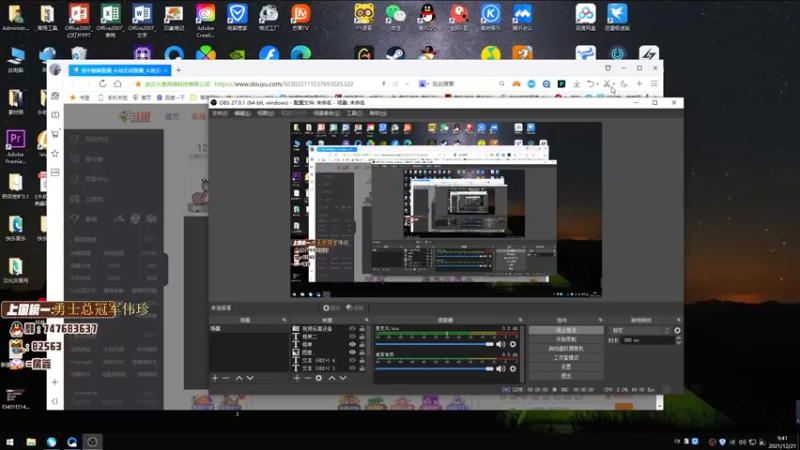Open the source Filters button under preview

click(x=355, y=308)
